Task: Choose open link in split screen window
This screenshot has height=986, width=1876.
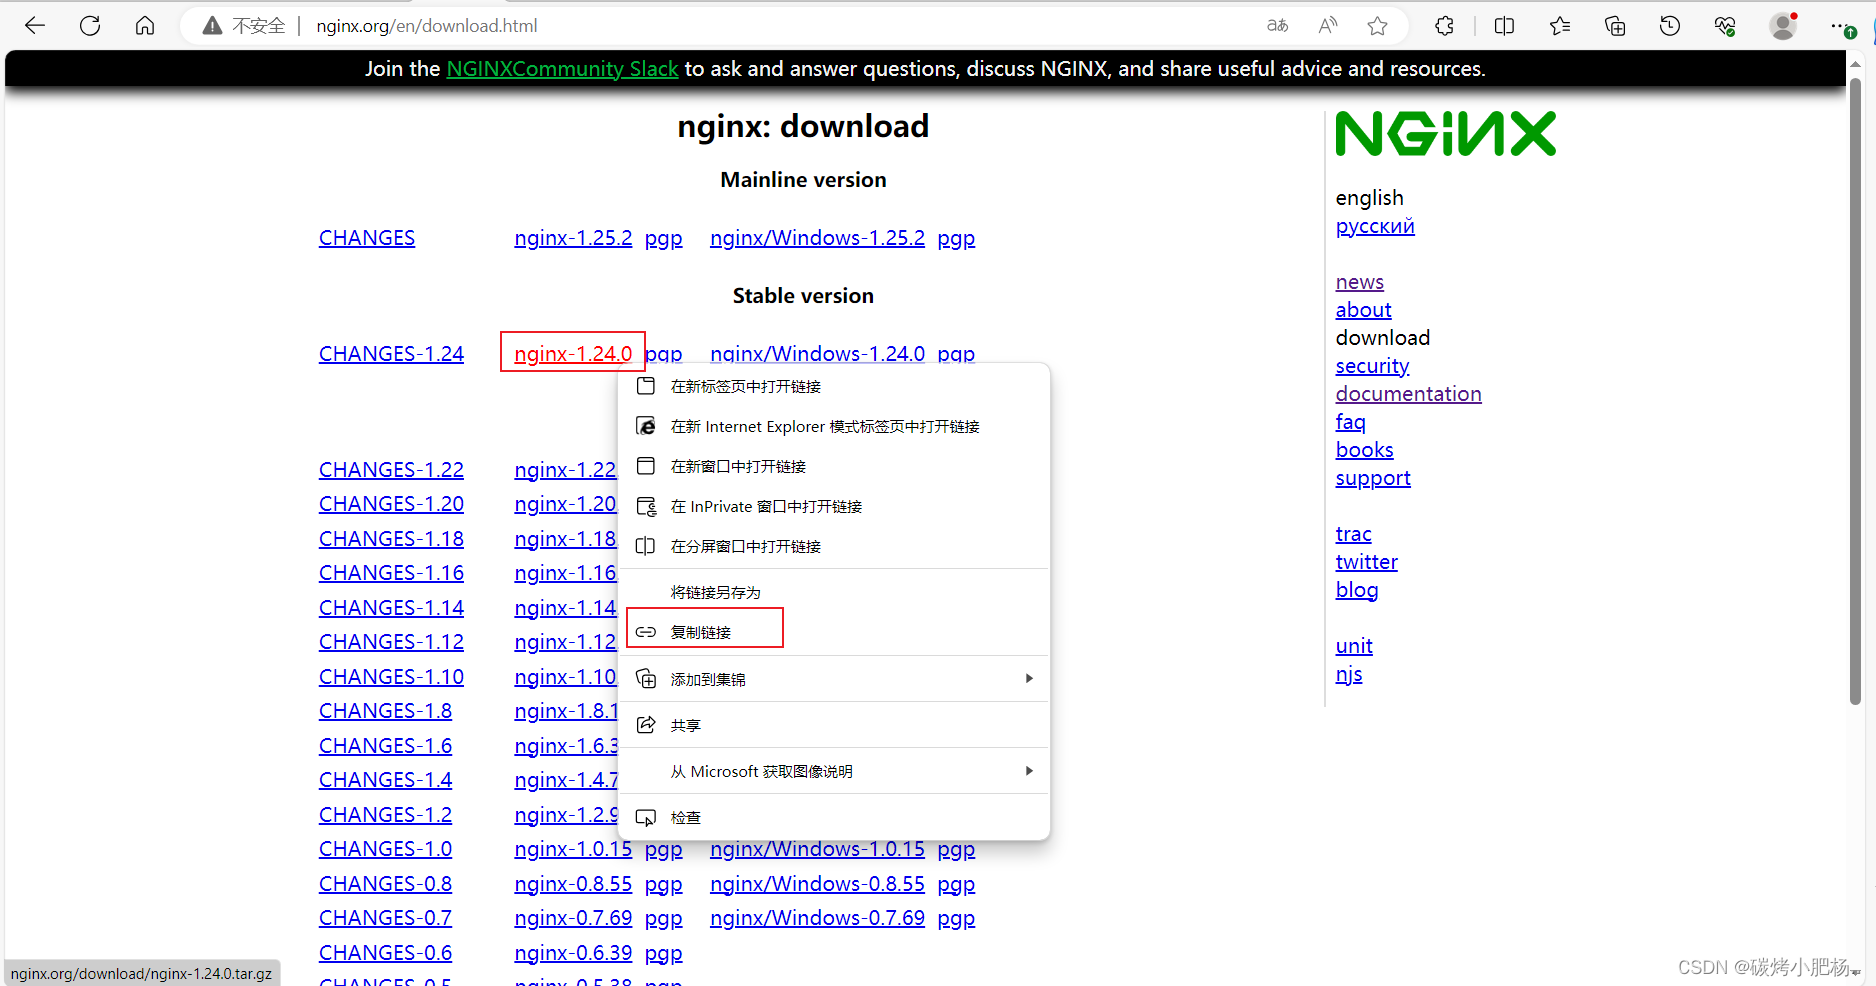Action: click(x=834, y=547)
